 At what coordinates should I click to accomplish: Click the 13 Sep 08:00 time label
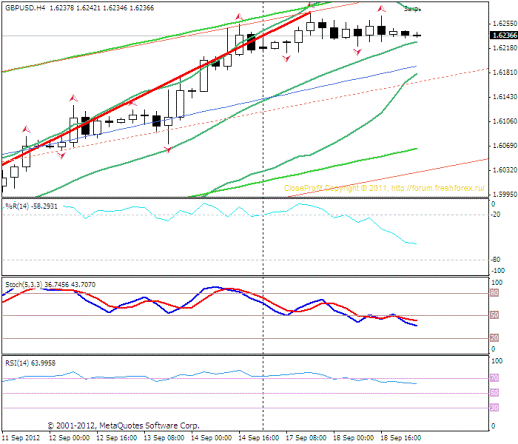click(164, 438)
